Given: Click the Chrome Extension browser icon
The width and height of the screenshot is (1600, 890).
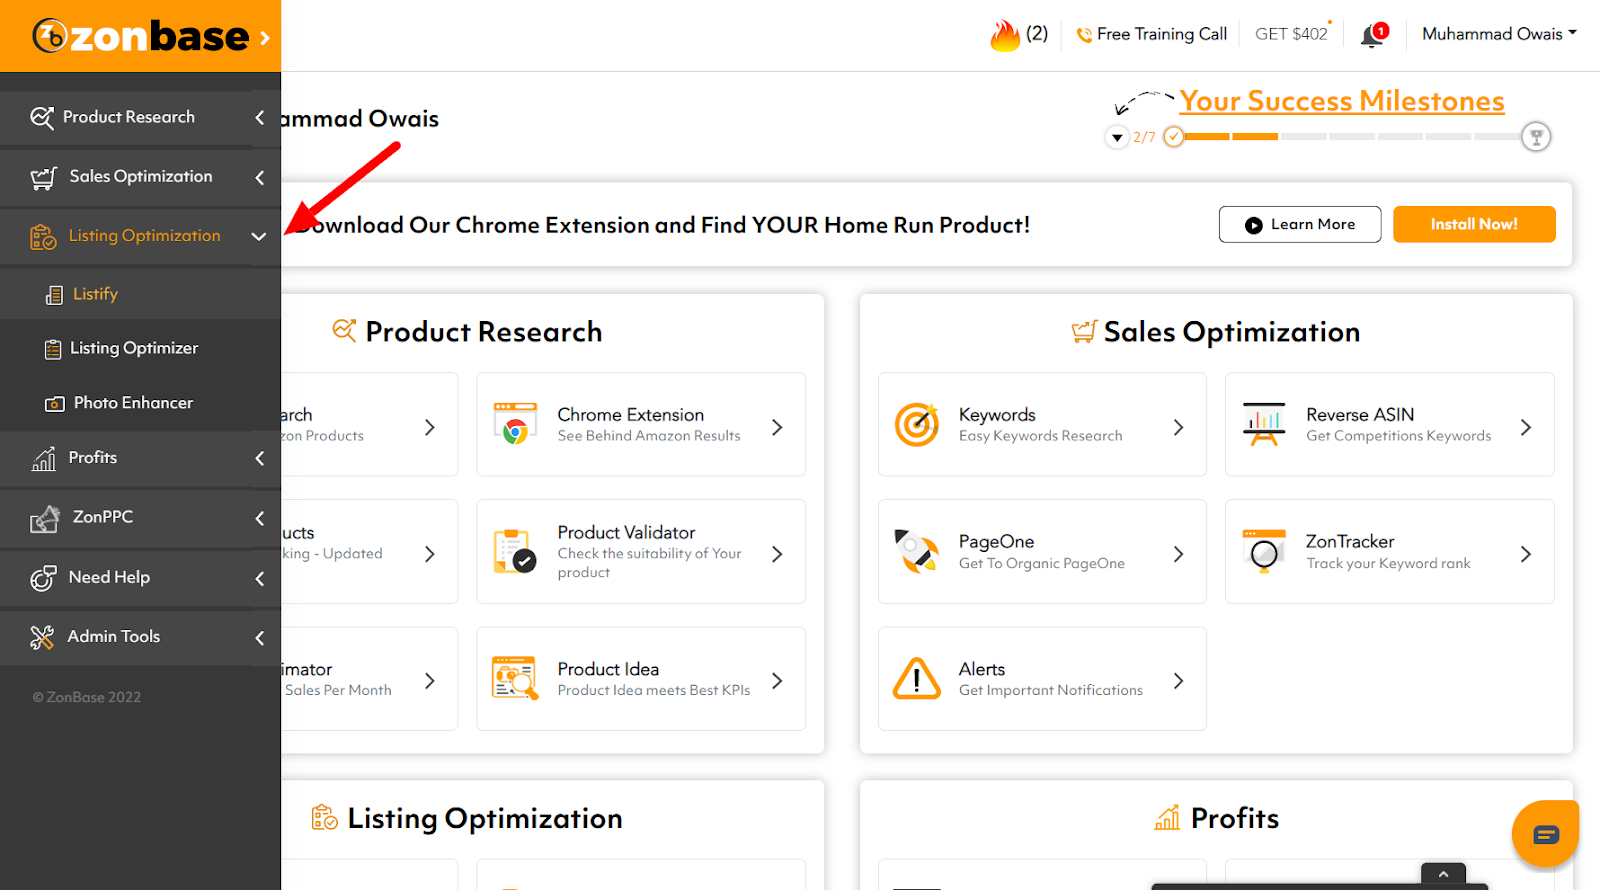Looking at the screenshot, I should point(515,424).
